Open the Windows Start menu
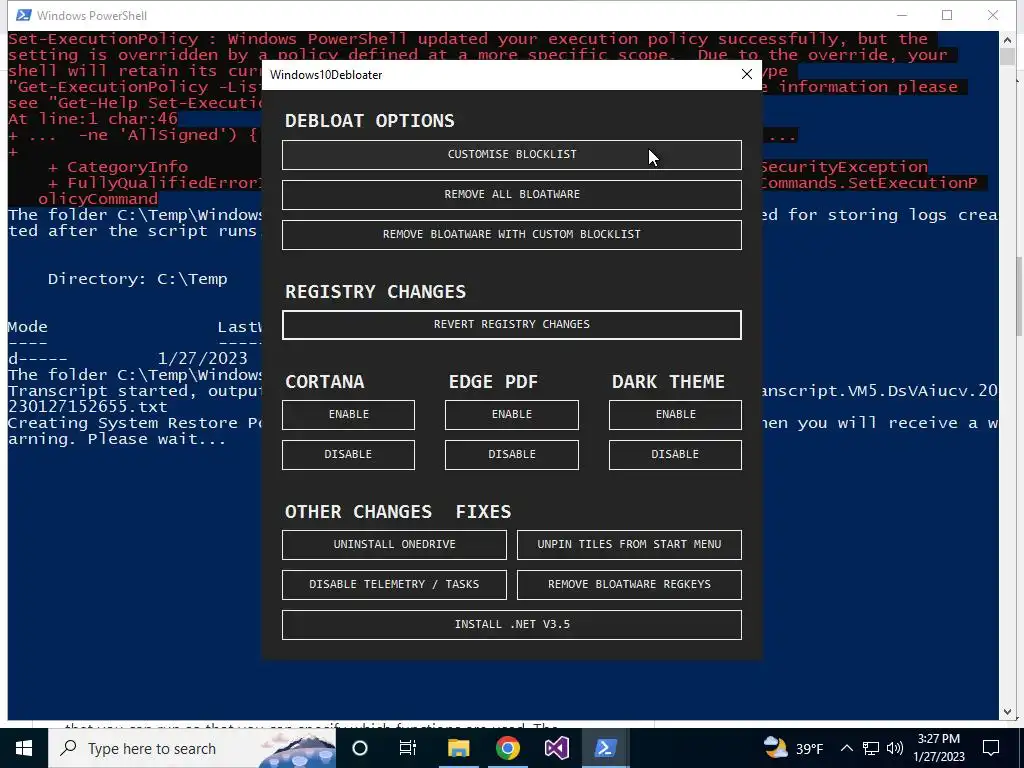The height and width of the screenshot is (768, 1024). click(24, 748)
